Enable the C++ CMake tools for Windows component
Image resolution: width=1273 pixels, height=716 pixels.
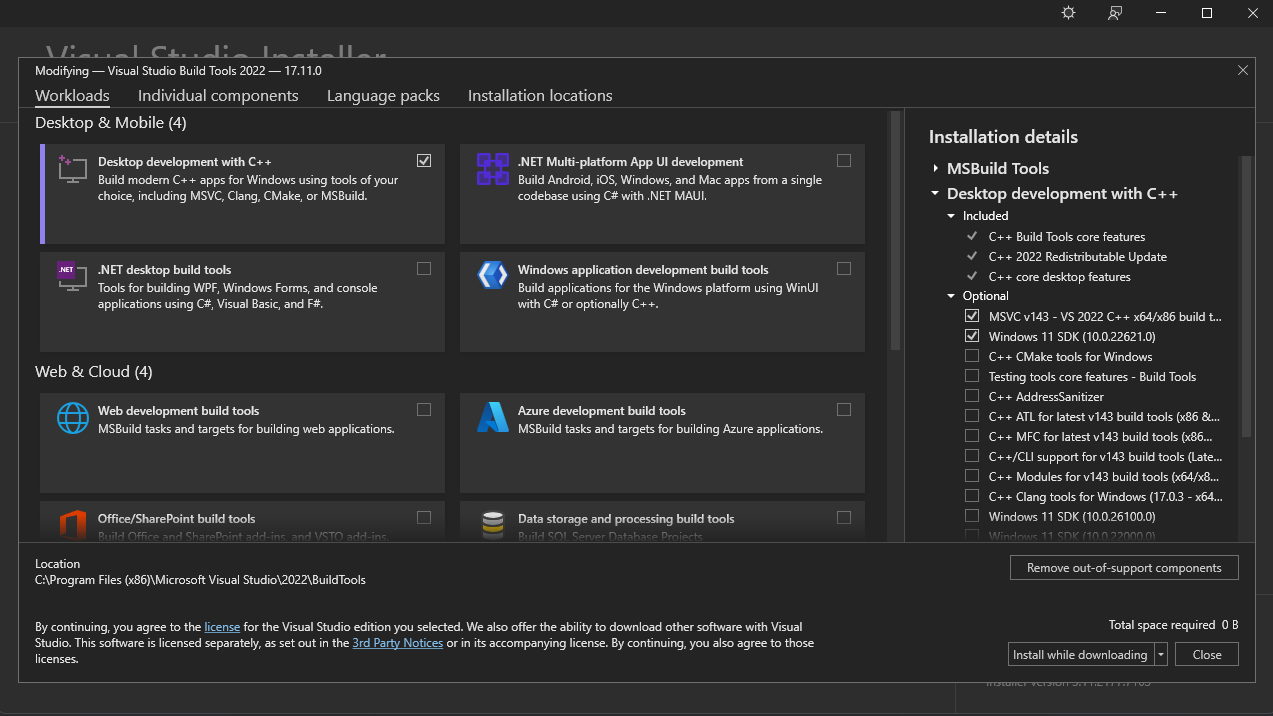[x=971, y=356]
